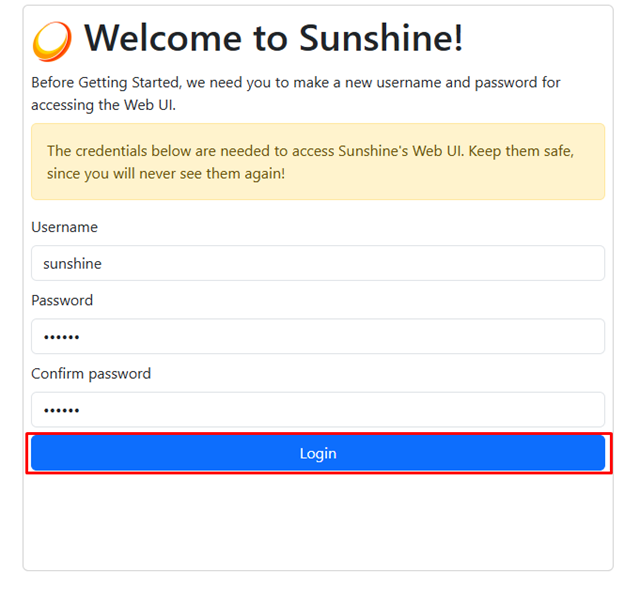The height and width of the screenshot is (589, 624).
Task: Focus the Confirm password input field
Action: coord(318,410)
